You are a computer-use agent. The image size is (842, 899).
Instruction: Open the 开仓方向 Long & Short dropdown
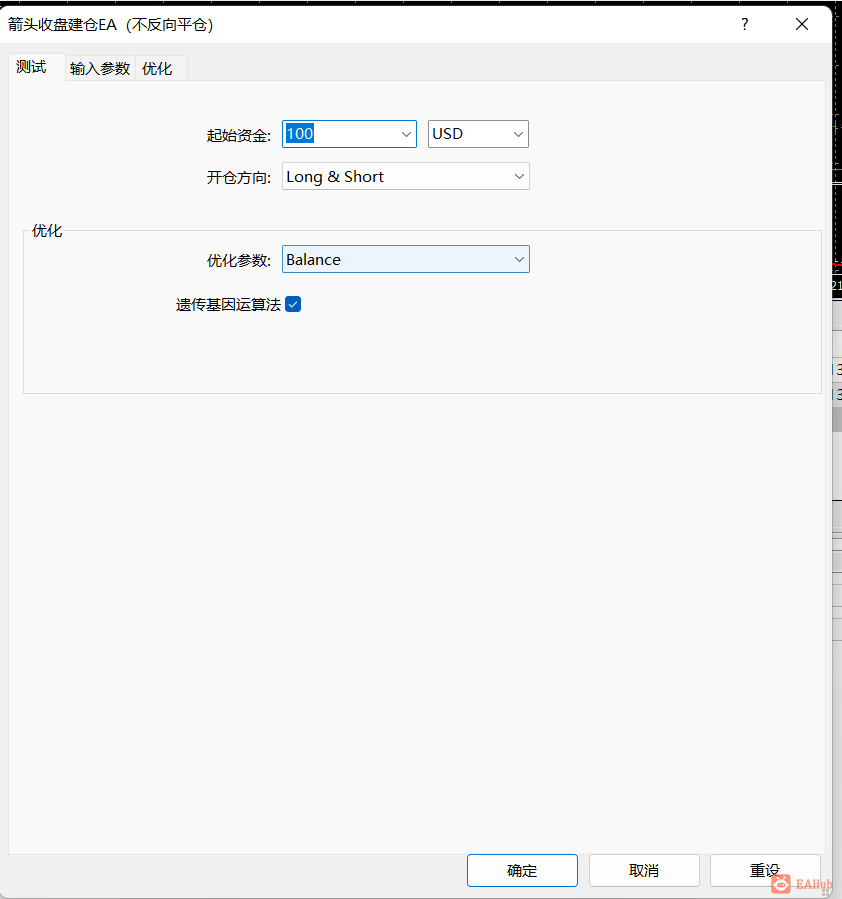(406, 177)
